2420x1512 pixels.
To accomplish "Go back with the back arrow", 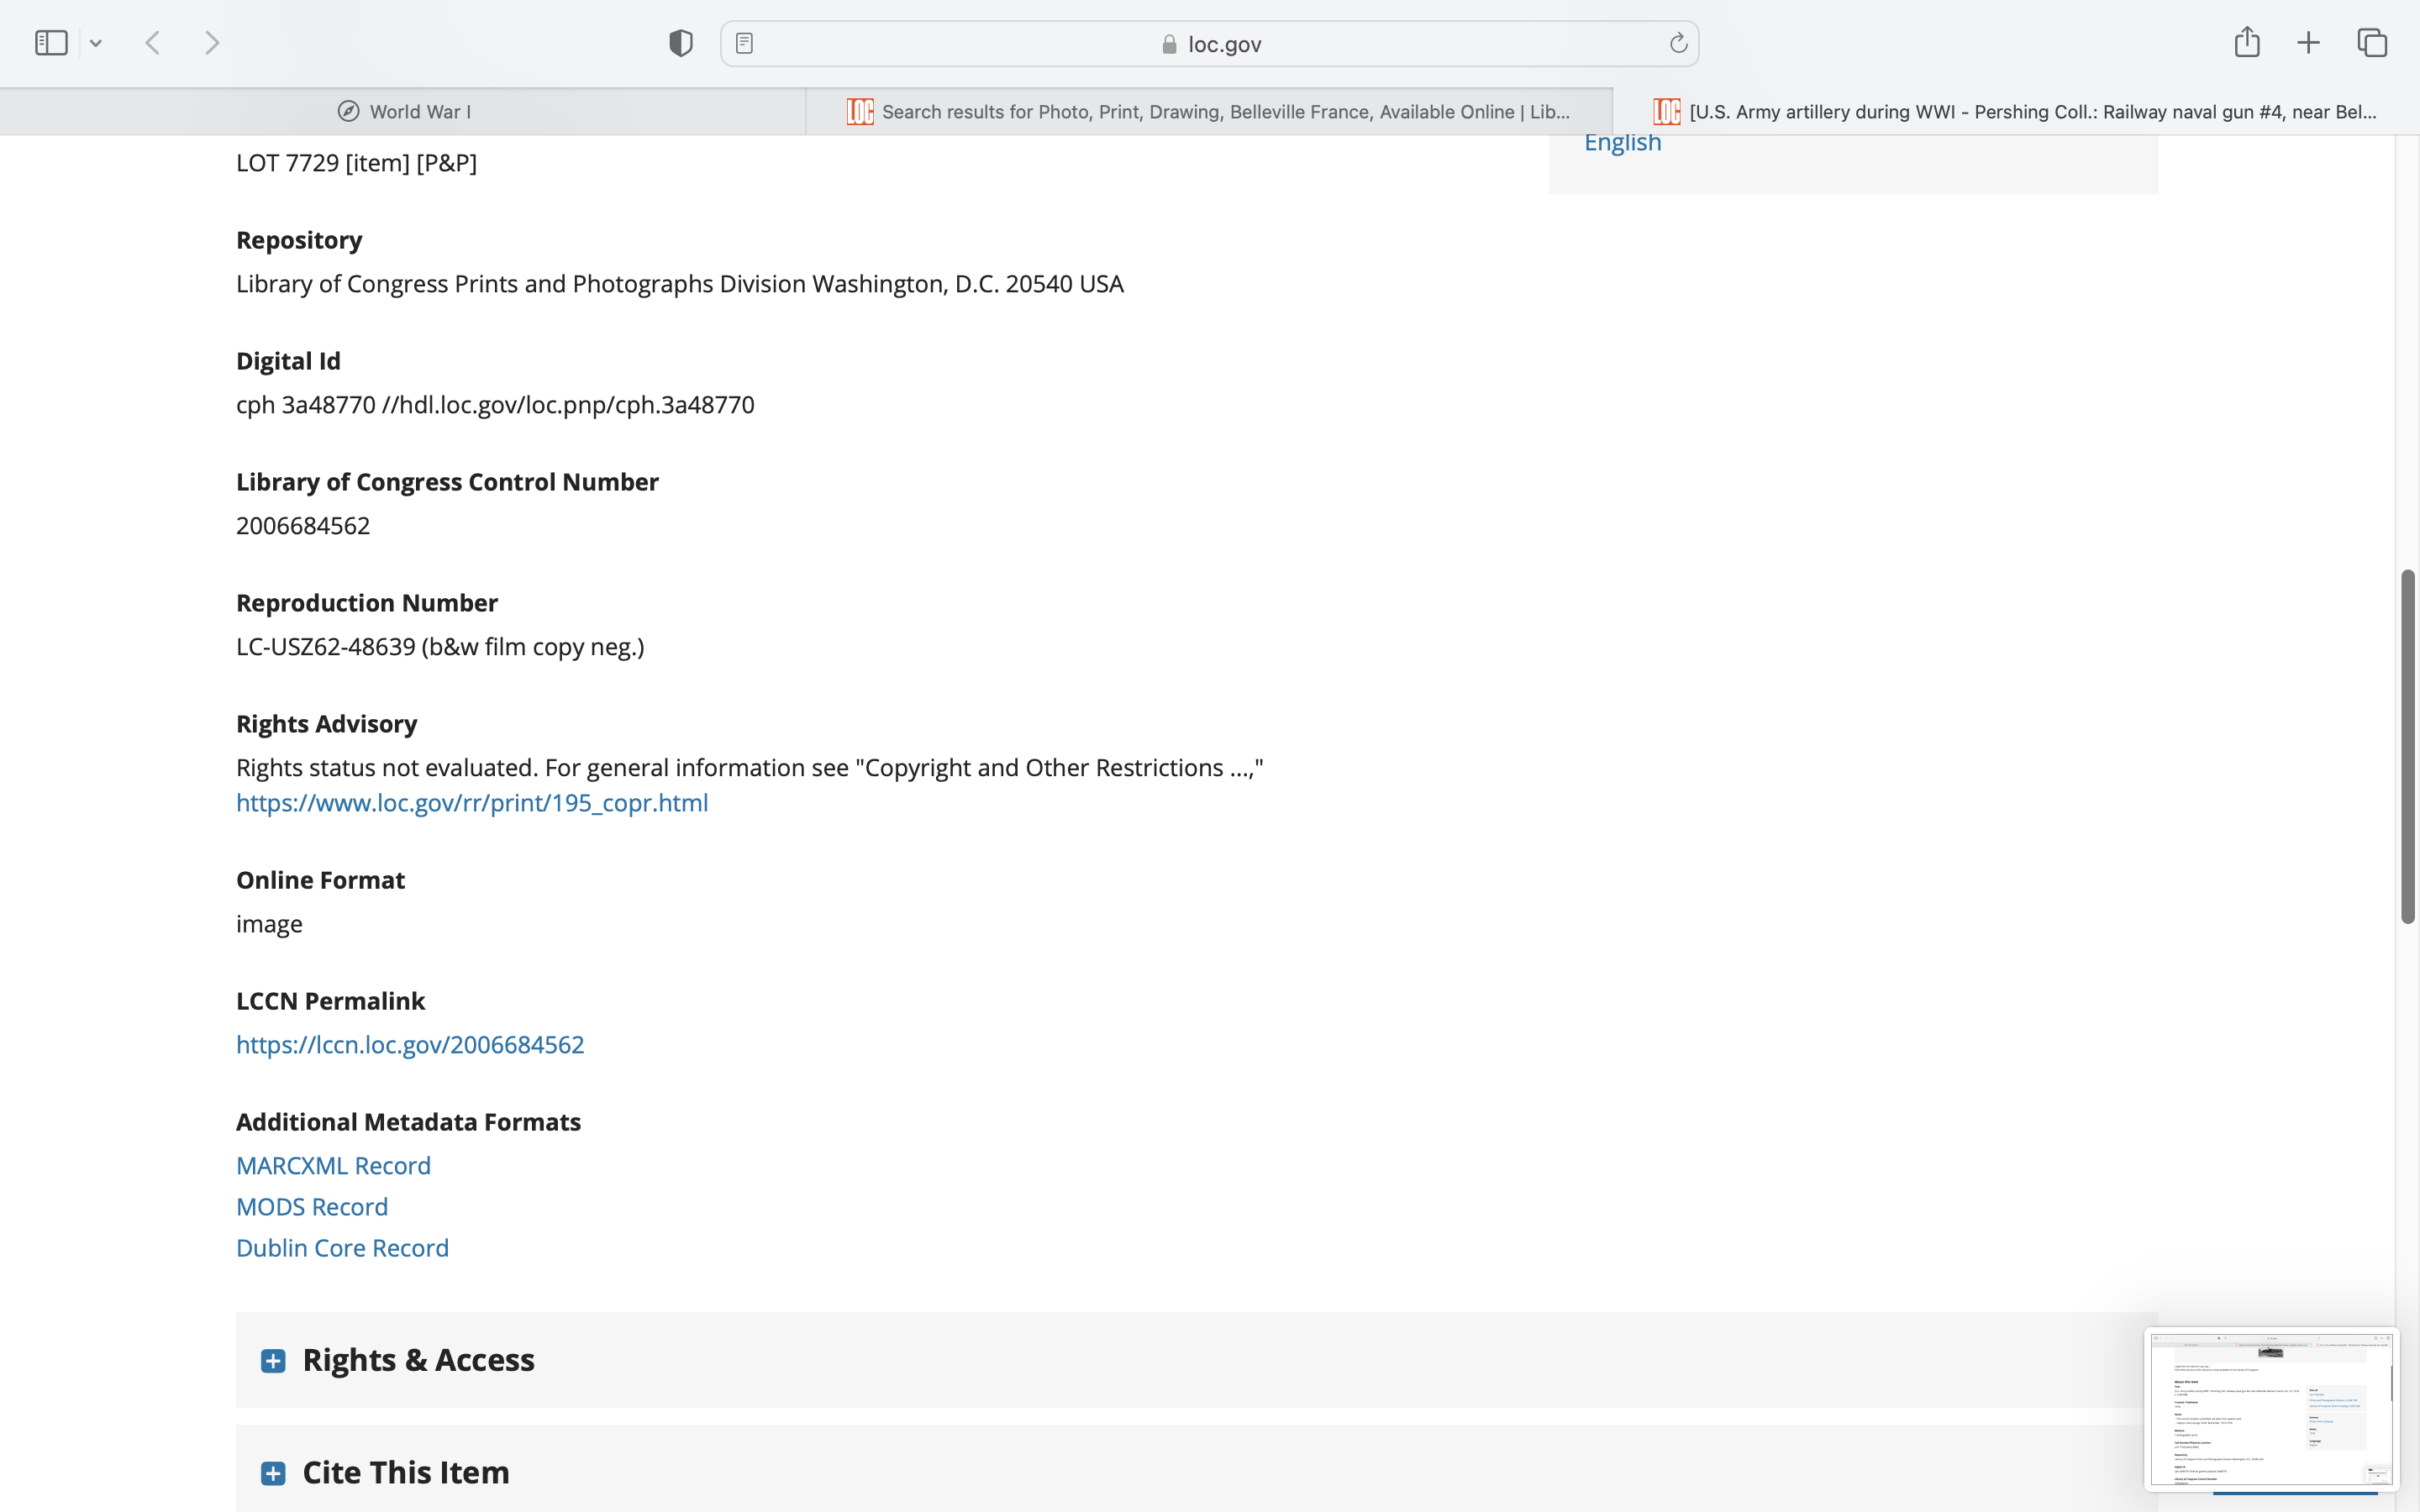I will [x=153, y=43].
